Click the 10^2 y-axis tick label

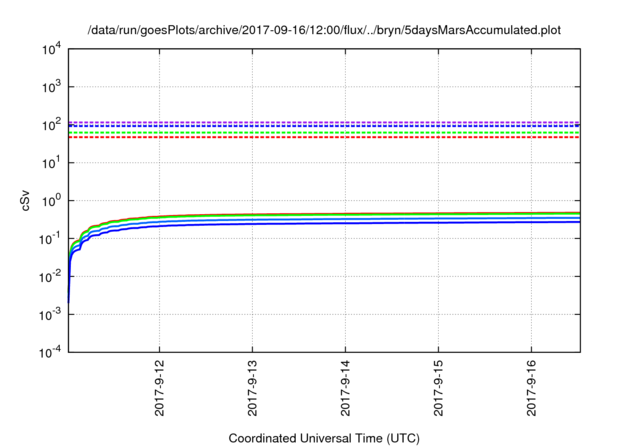tap(51, 125)
